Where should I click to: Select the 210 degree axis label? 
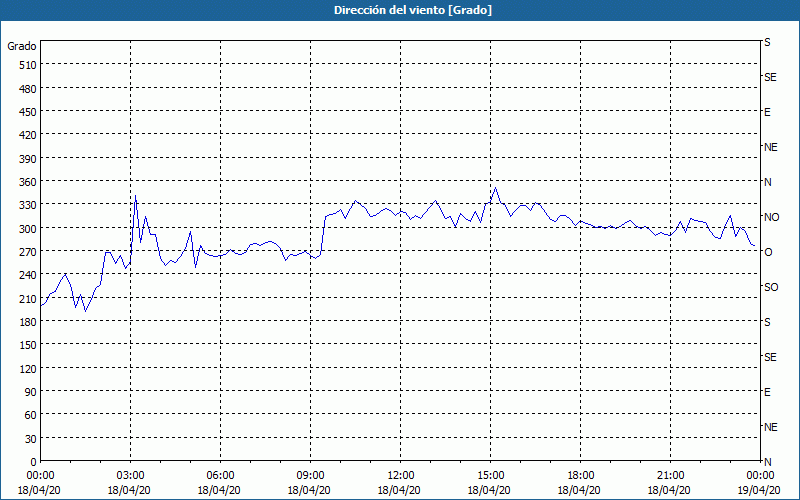click(x=28, y=299)
